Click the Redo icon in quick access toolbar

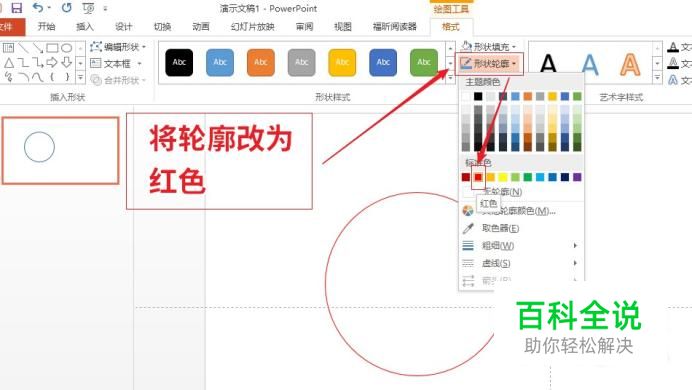(x=67, y=8)
